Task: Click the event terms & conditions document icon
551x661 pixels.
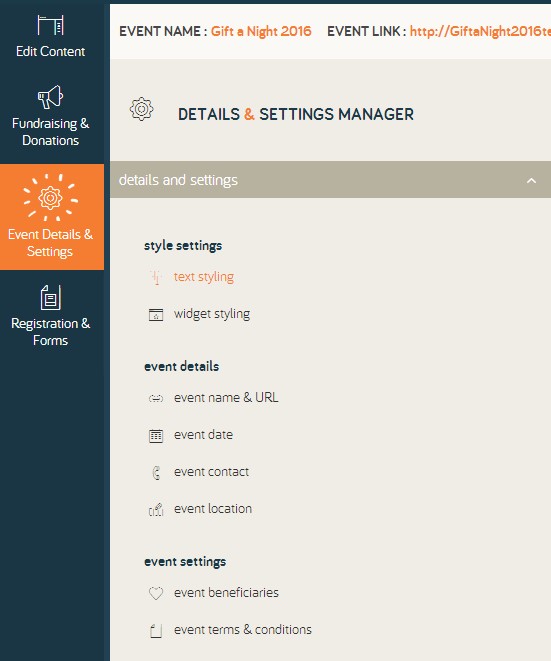Action: (156, 631)
